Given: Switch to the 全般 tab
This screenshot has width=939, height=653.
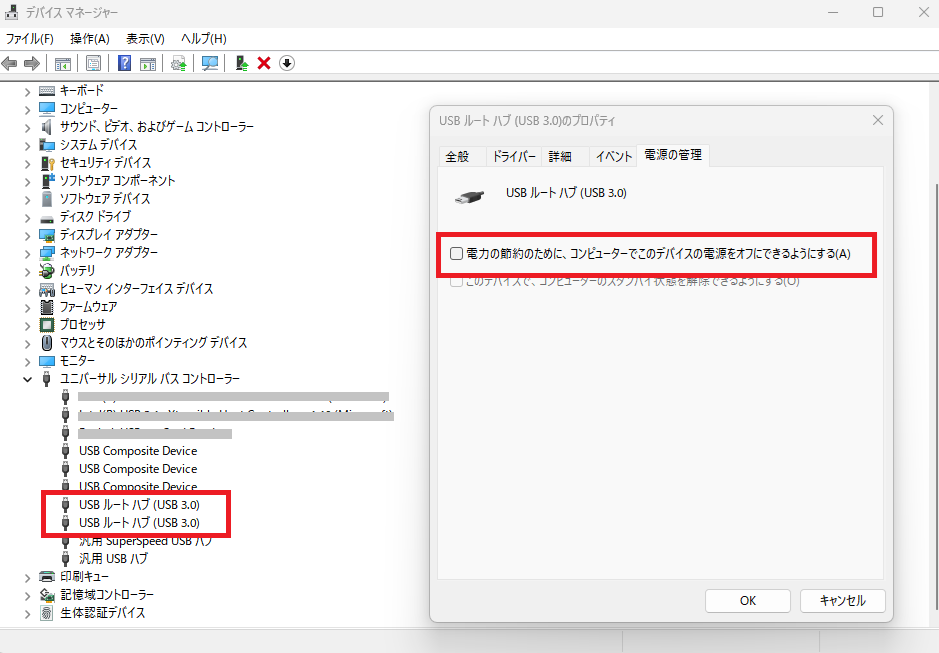Looking at the screenshot, I should pos(457,157).
